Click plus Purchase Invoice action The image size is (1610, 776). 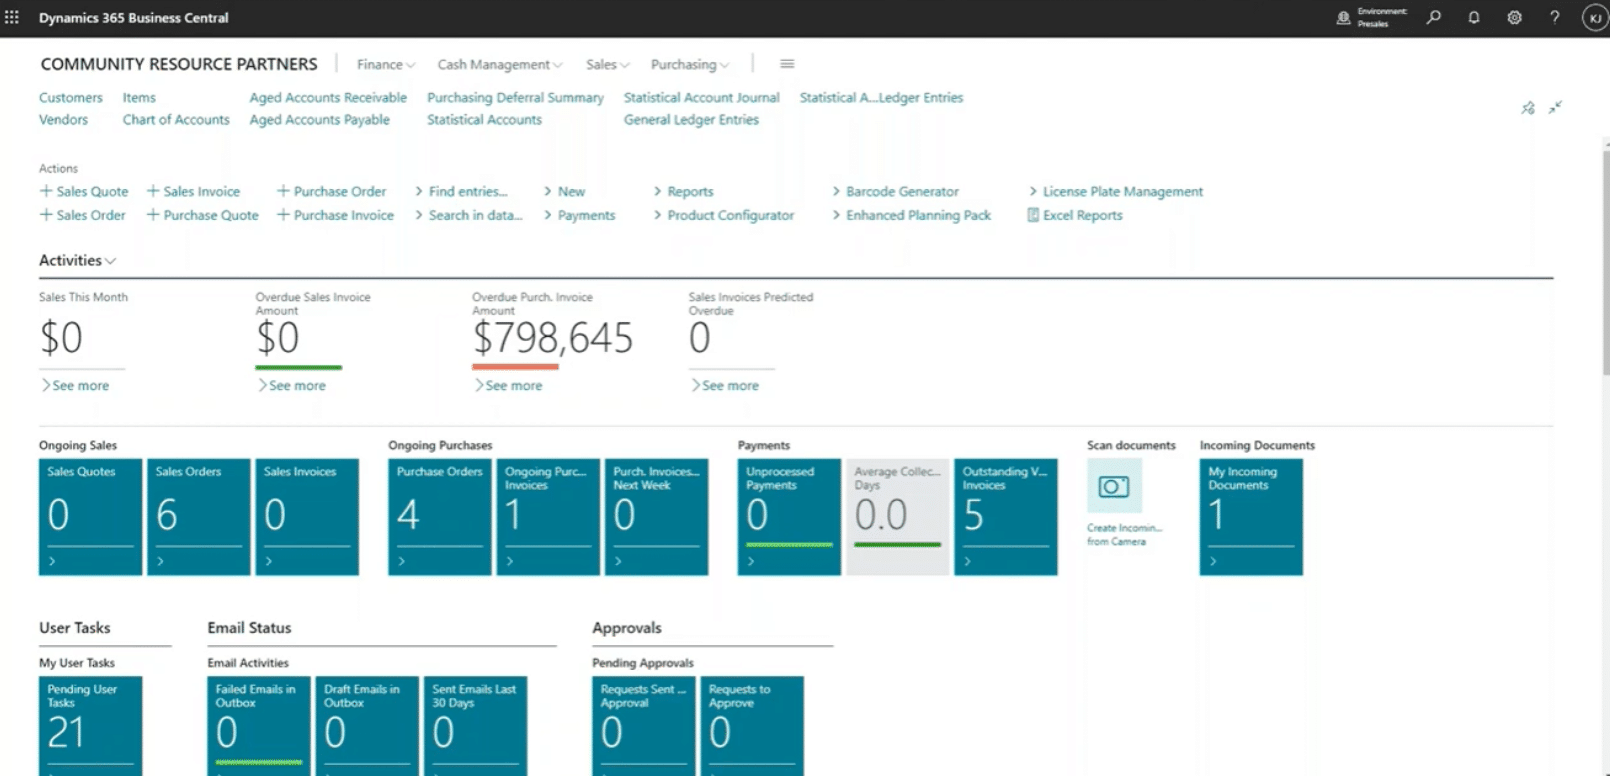coord(336,215)
